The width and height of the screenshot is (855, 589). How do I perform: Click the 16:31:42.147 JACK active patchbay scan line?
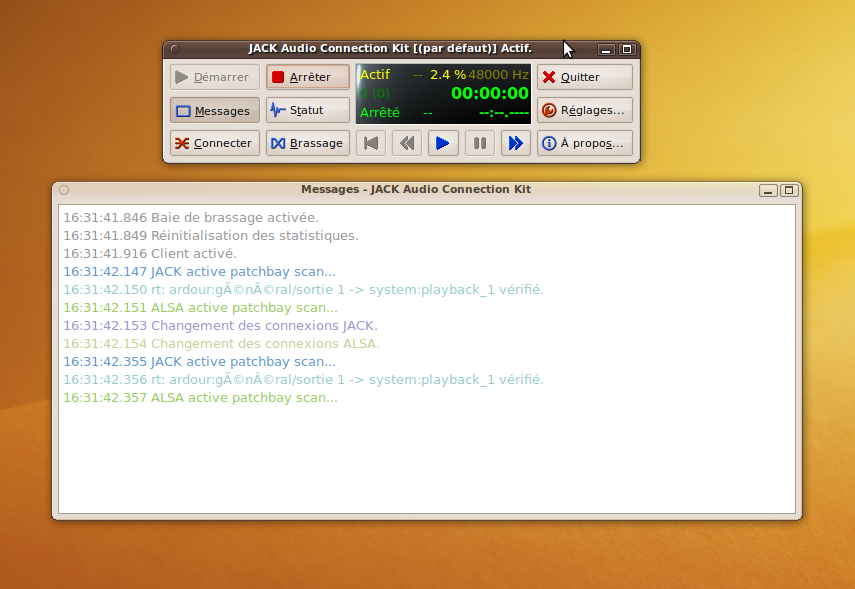[200, 272]
